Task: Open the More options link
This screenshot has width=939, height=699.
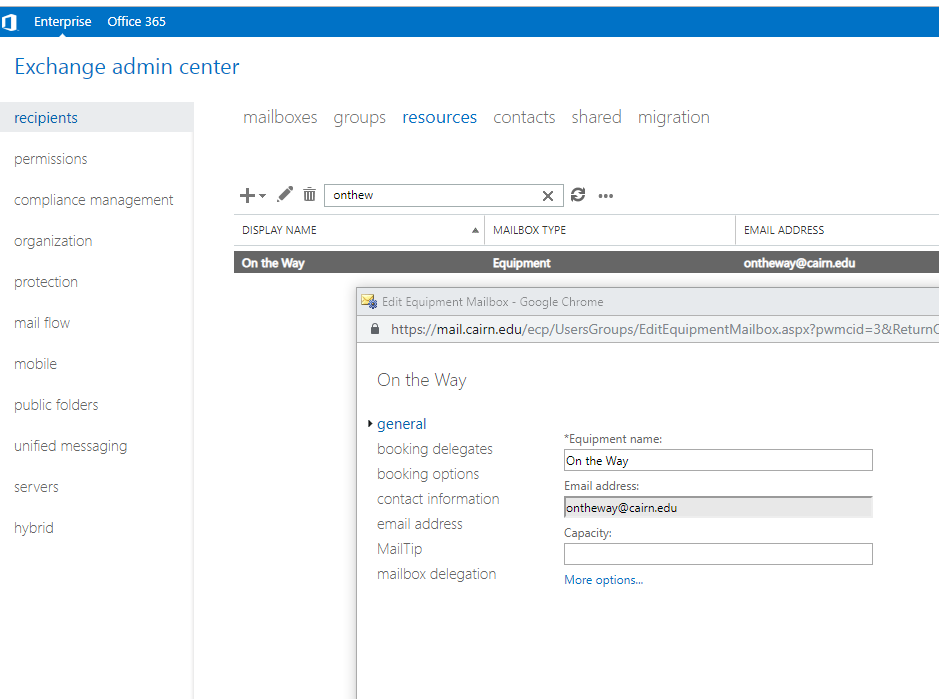Action: point(603,579)
